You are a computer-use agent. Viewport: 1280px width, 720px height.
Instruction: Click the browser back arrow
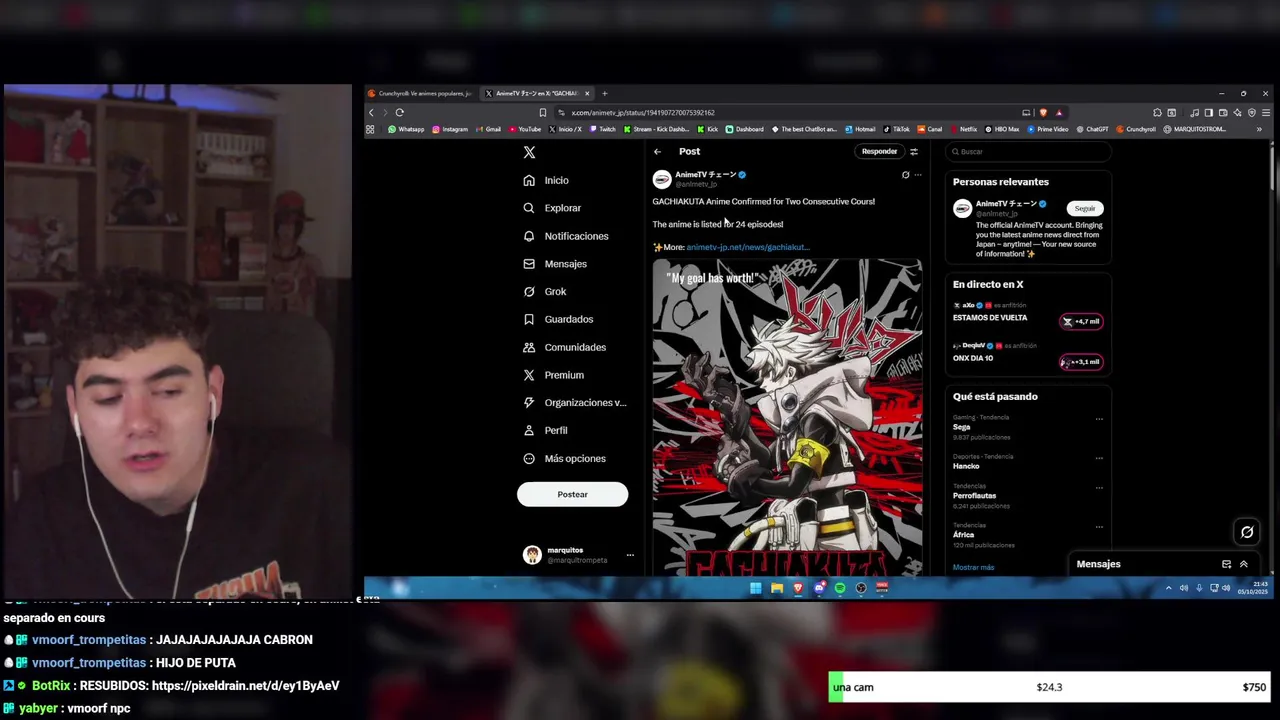[371, 112]
